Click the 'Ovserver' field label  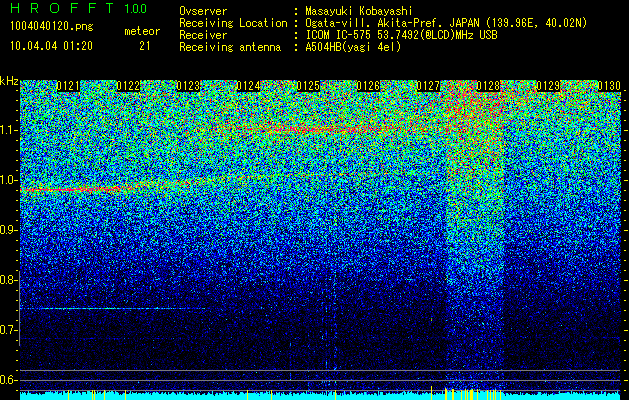click(x=203, y=11)
